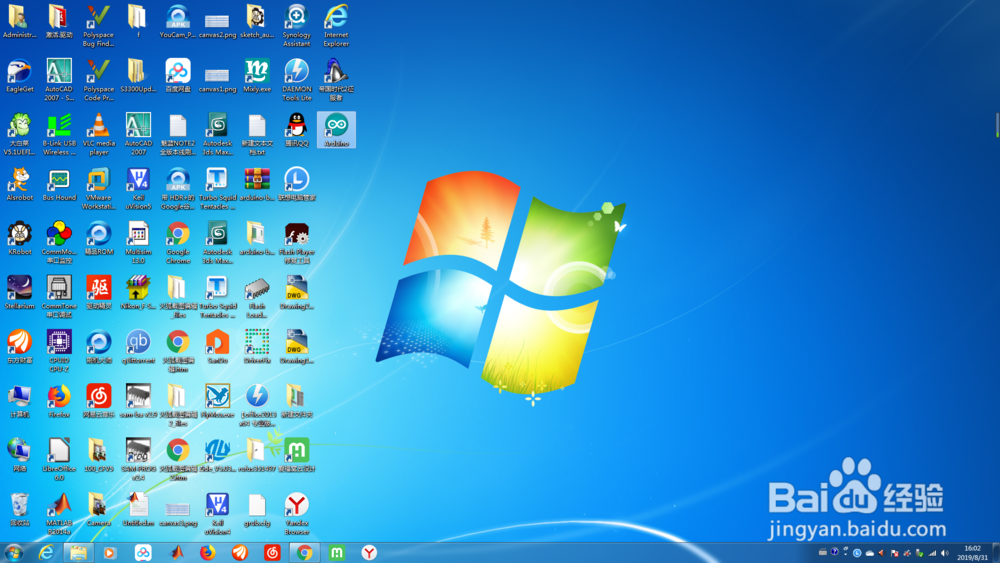Image resolution: width=1000 pixels, height=563 pixels.
Task: Open the taskbar clock showing 16:02
Action: 972,553
